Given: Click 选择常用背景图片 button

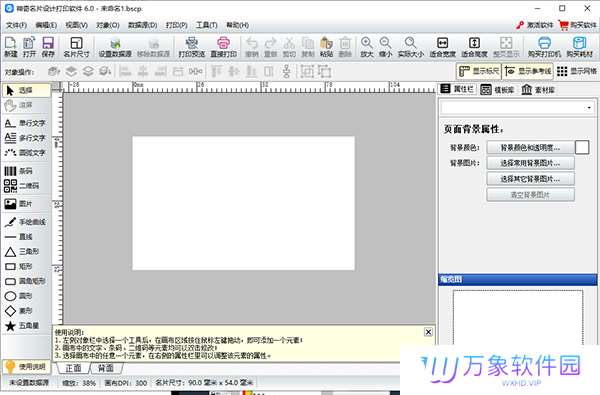Looking at the screenshot, I should [530, 163].
